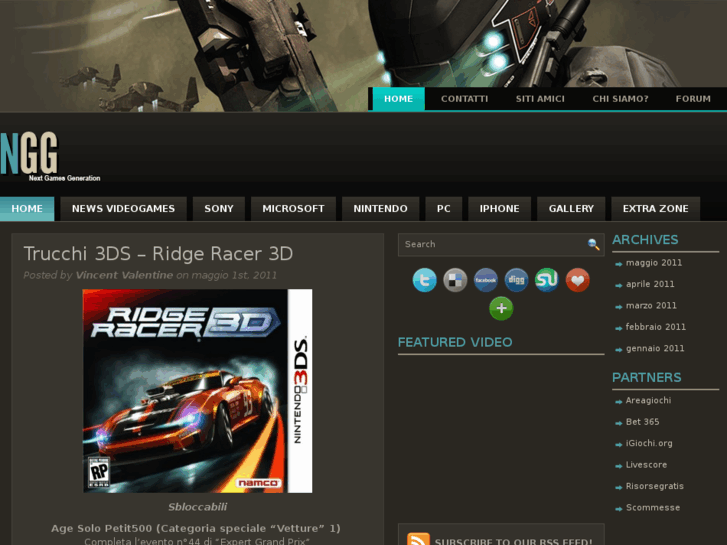
Task: Click the Digg share icon
Action: pyautogui.click(x=516, y=280)
